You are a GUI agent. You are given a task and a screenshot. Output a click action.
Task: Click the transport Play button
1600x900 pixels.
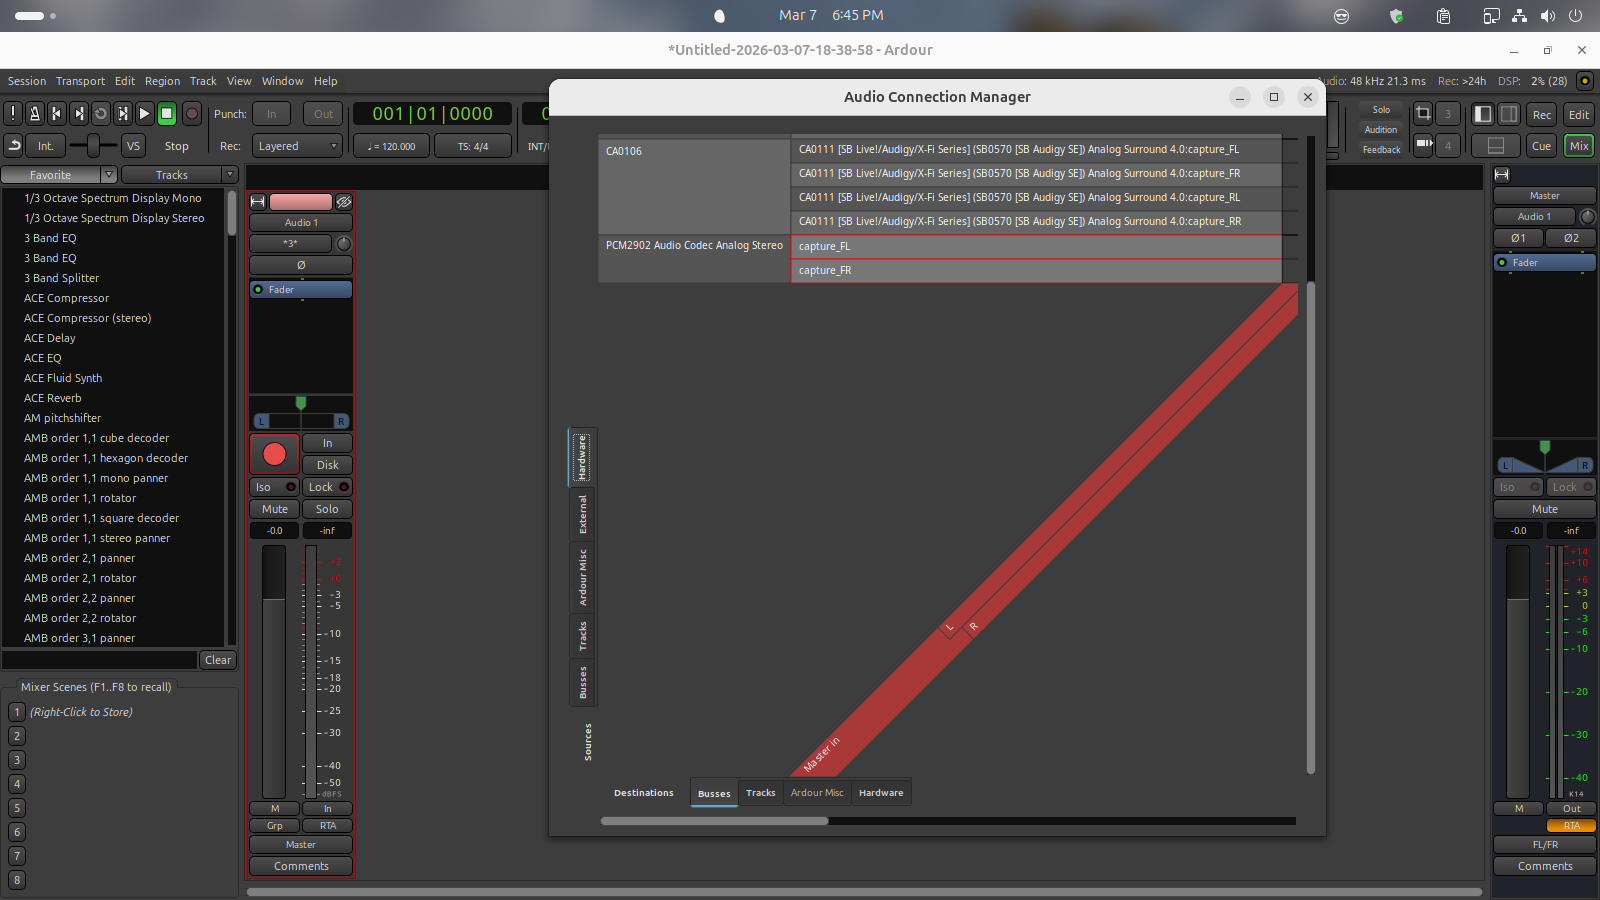coord(144,114)
